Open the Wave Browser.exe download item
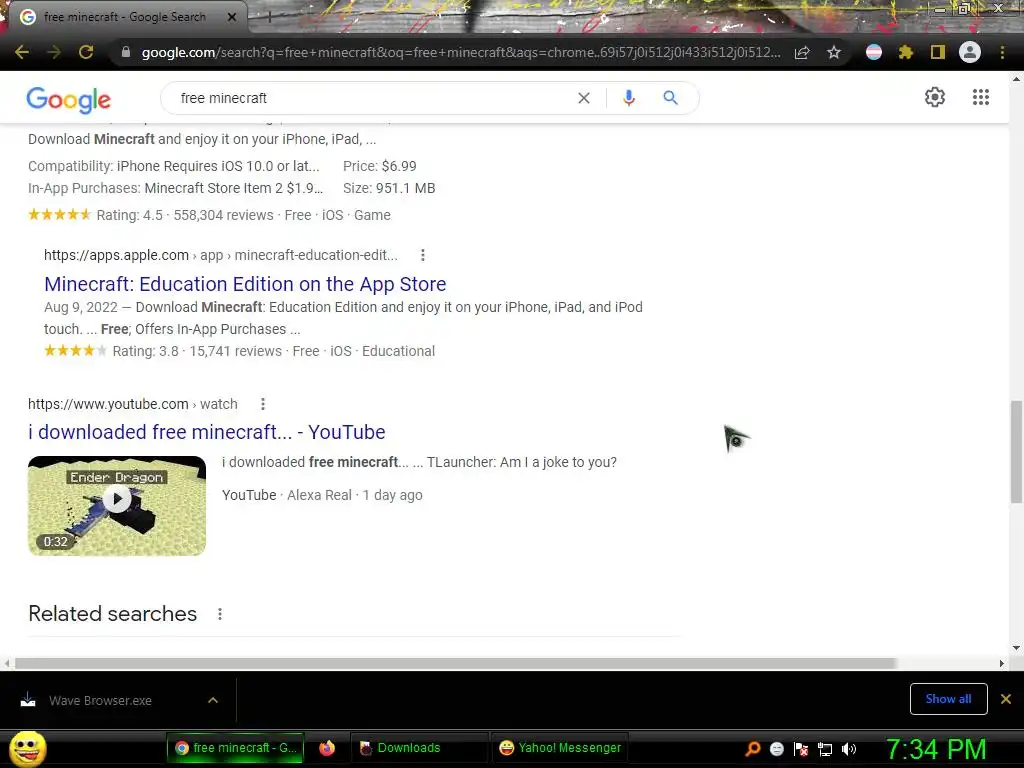Image resolution: width=1024 pixels, height=768 pixels. pyautogui.click(x=101, y=701)
